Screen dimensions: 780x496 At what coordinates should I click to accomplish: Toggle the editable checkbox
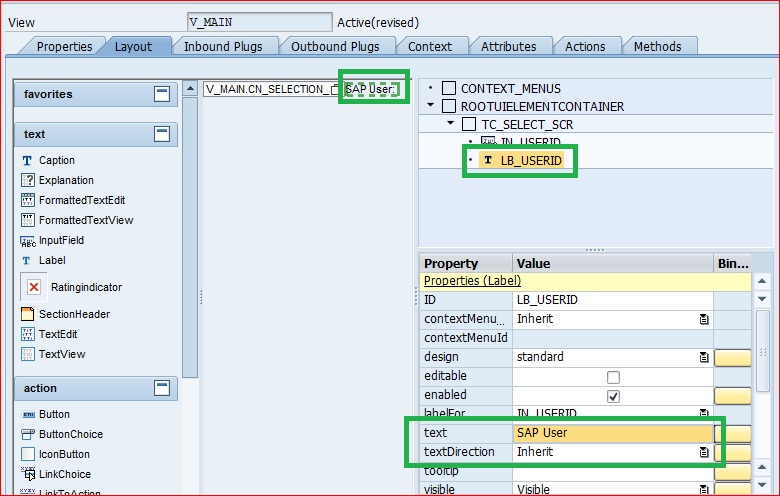(613, 377)
